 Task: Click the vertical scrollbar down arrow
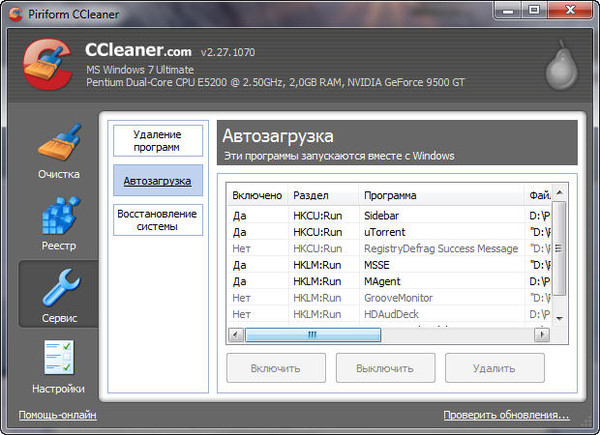[559, 317]
